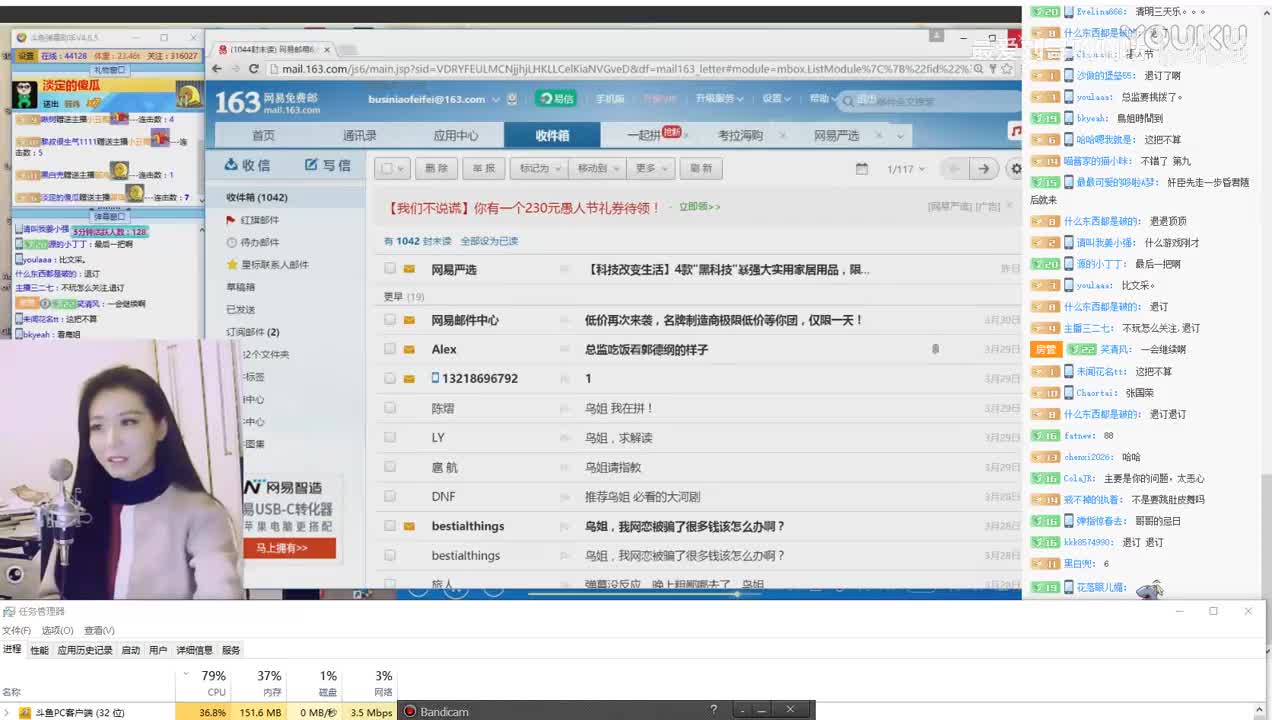
Task: Open email 总监吃饭看郭德纲的样子
Action: (646, 349)
